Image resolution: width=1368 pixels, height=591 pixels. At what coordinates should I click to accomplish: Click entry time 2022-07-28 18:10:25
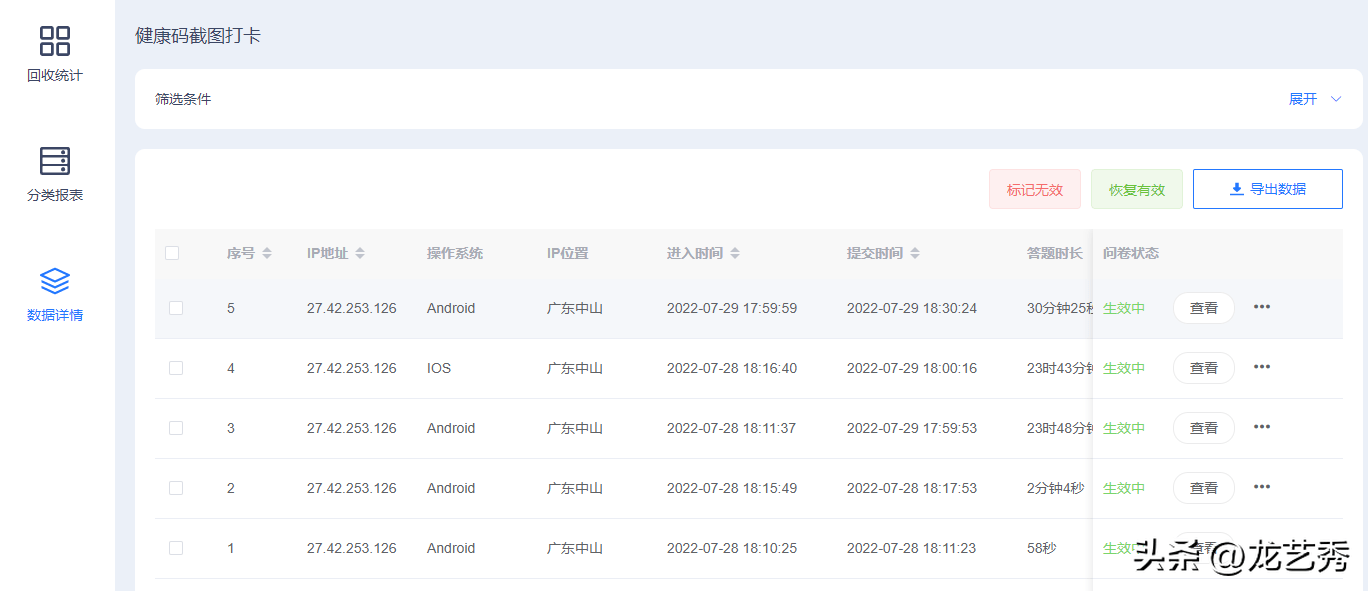pos(732,548)
